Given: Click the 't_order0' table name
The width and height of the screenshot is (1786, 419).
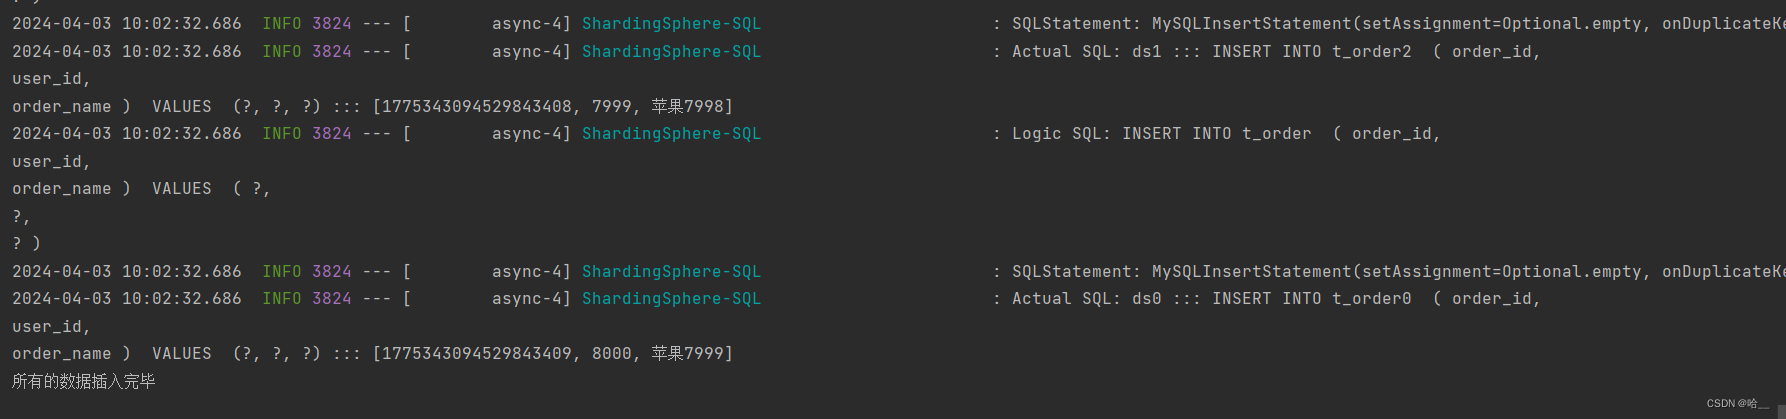Looking at the screenshot, I should click(1371, 298).
